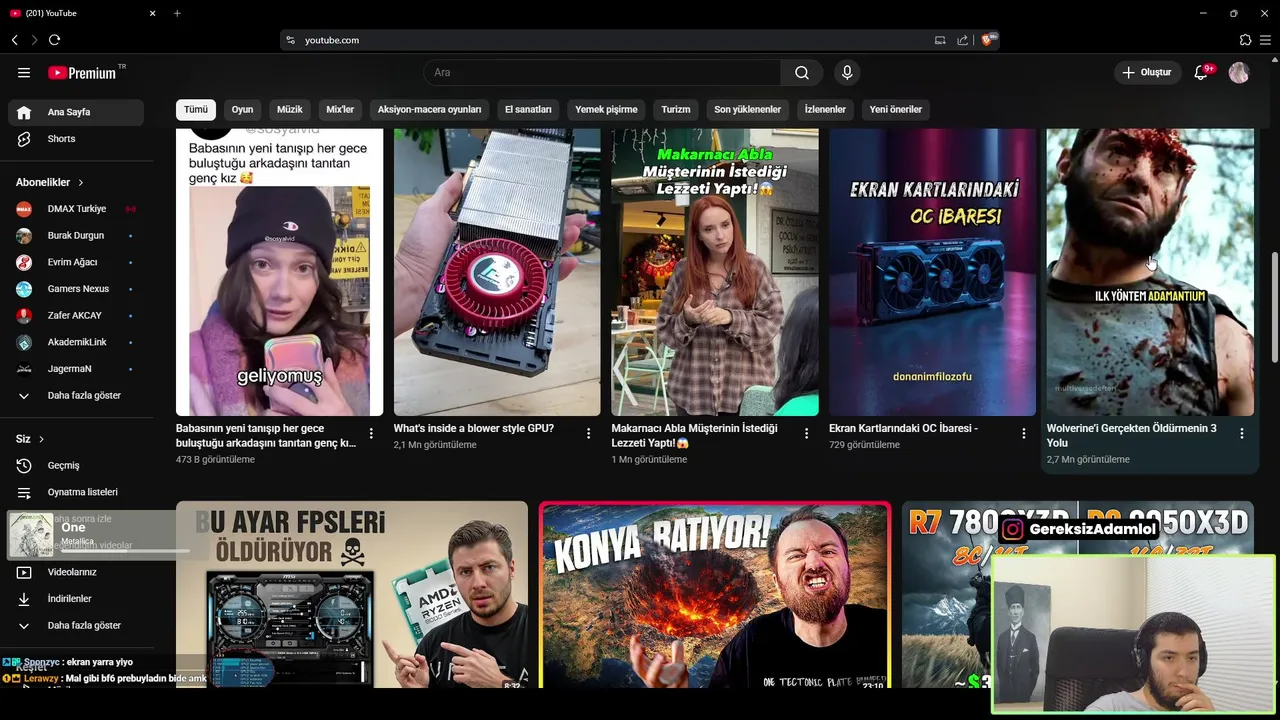Expand the Siz section chevron
The image size is (1280, 720).
coord(41,439)
